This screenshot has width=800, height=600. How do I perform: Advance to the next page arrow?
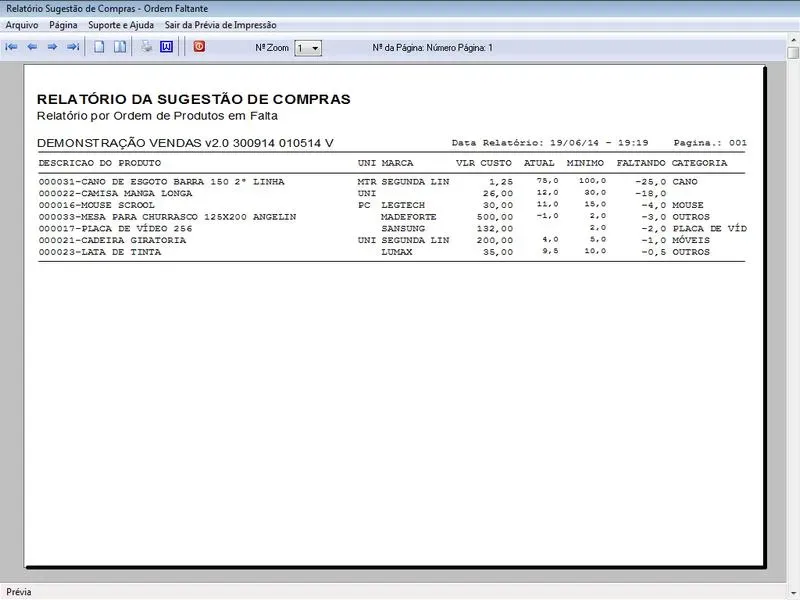tap(52, 47)
